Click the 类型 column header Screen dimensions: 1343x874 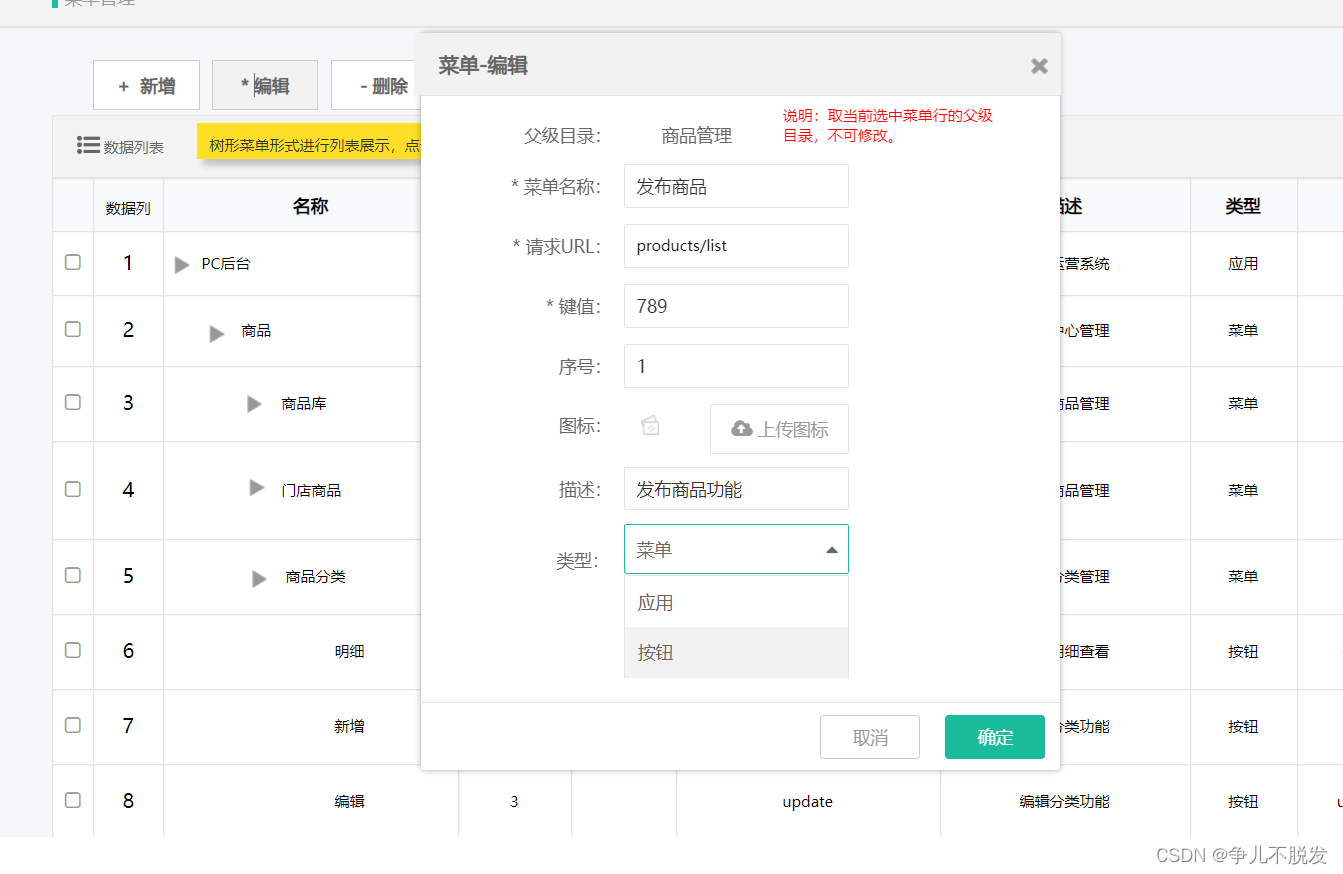pyautogui.click(x=1243, y=206)
